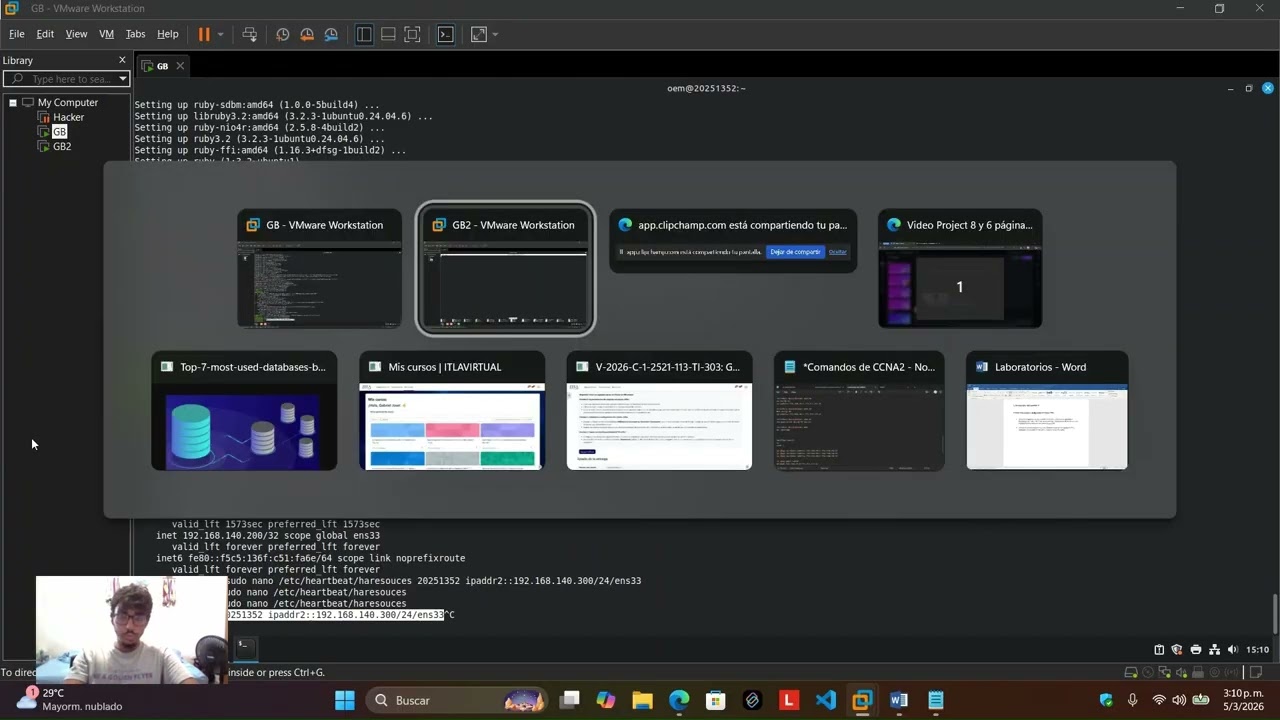Open the VM menu

pyautogui.click(x=106, y=34)
